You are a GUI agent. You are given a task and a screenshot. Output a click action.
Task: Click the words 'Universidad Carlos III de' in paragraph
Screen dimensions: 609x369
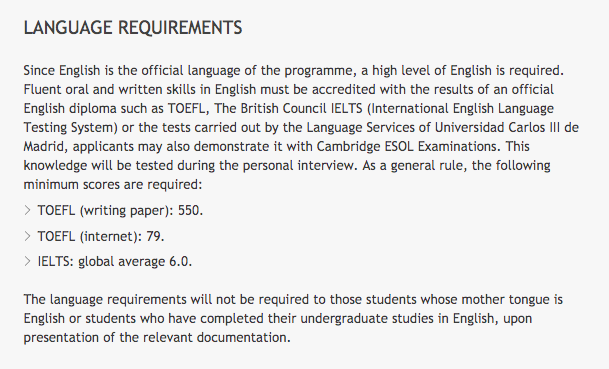click(x=507, y=127)
